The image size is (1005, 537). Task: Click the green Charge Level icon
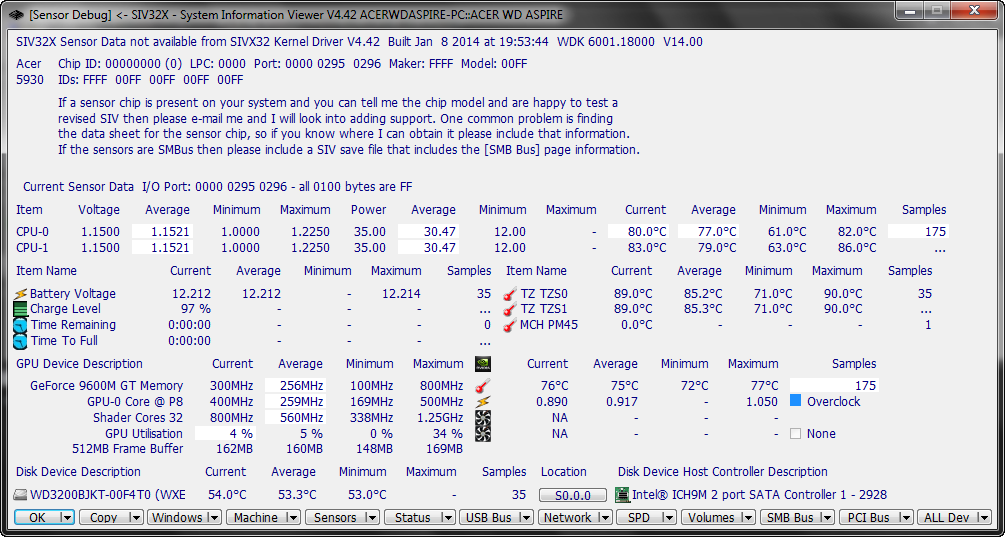[x=21, y=310]
